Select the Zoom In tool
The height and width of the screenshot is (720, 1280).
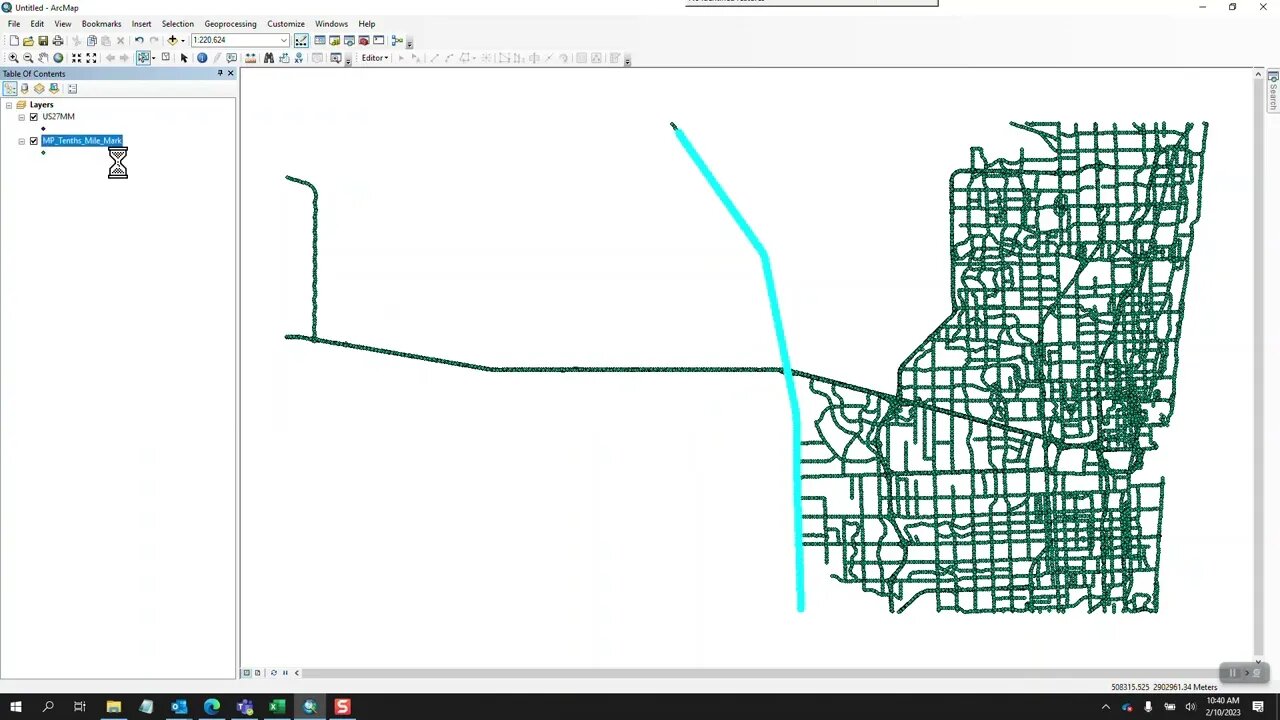coord(13,58)
